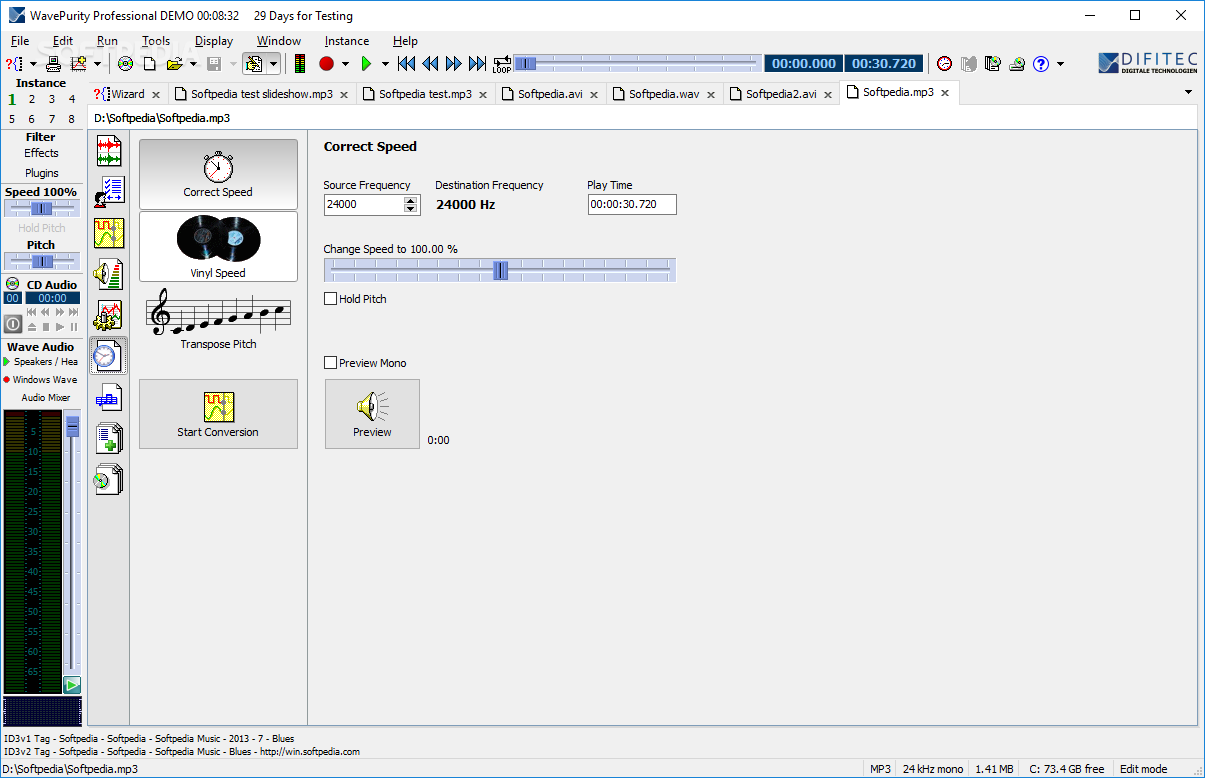Expand the help icon dropdown arrow
The width and height of the screenshot is (1205, 778).
(x=1060, y=64)
